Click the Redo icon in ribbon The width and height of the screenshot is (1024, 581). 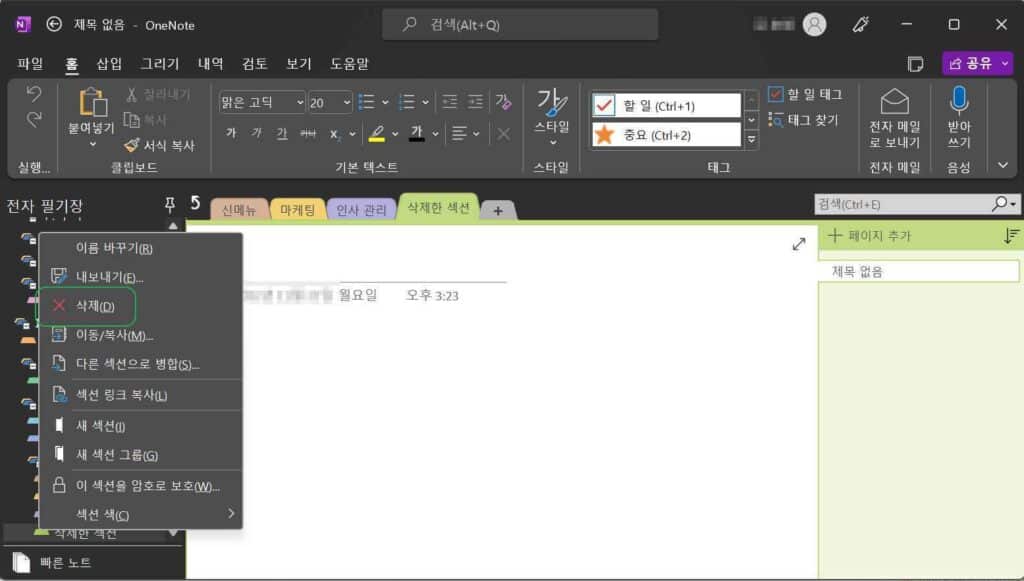(34, 119)
